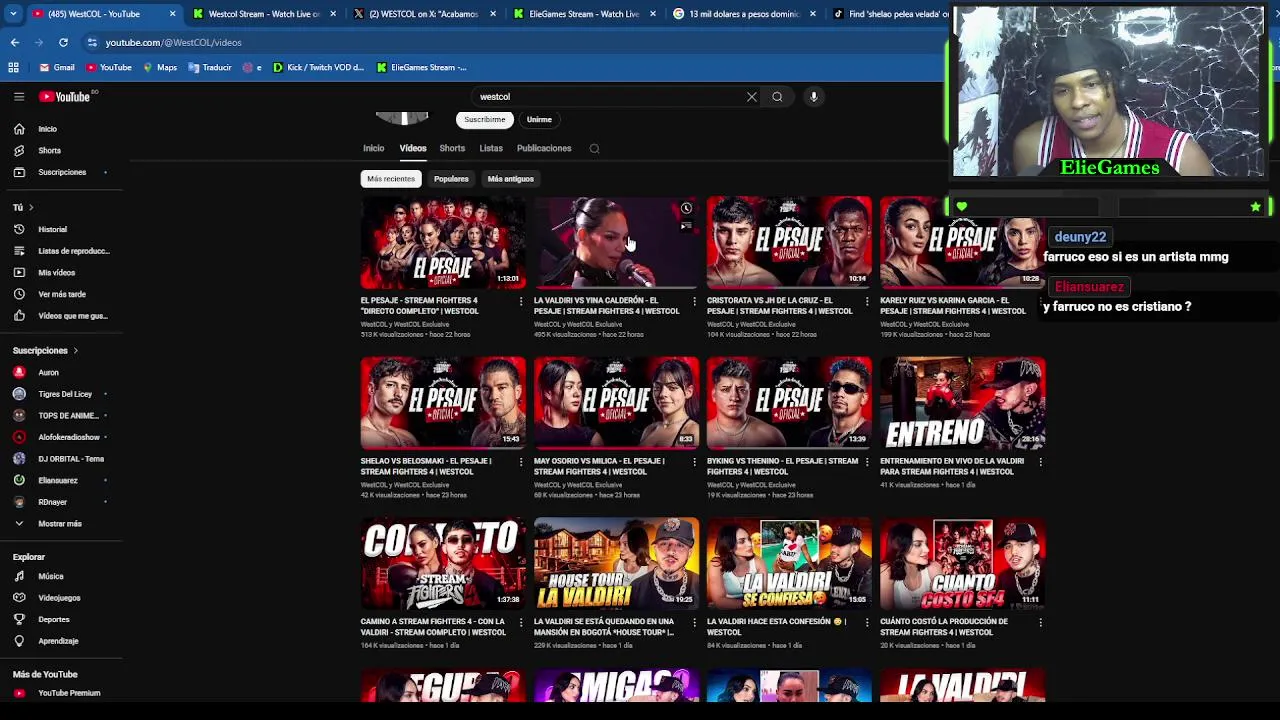The height and width of the screenshot is (720, 1280).
Task: Search within channel magnifier icon
Action: [x=594, y=148]
